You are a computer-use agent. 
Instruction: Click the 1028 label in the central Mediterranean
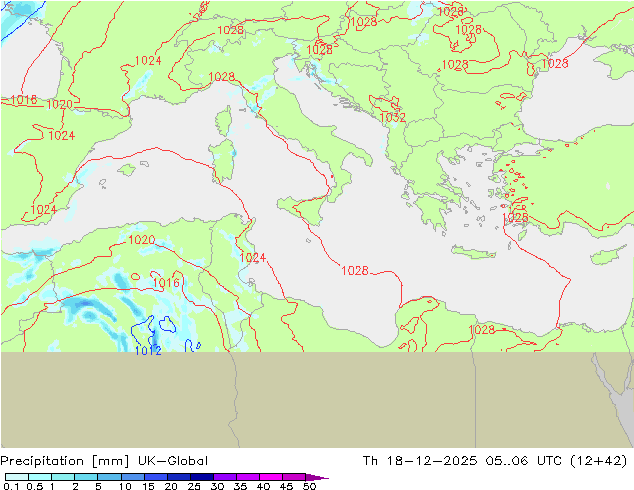click(x=355, y=270)
